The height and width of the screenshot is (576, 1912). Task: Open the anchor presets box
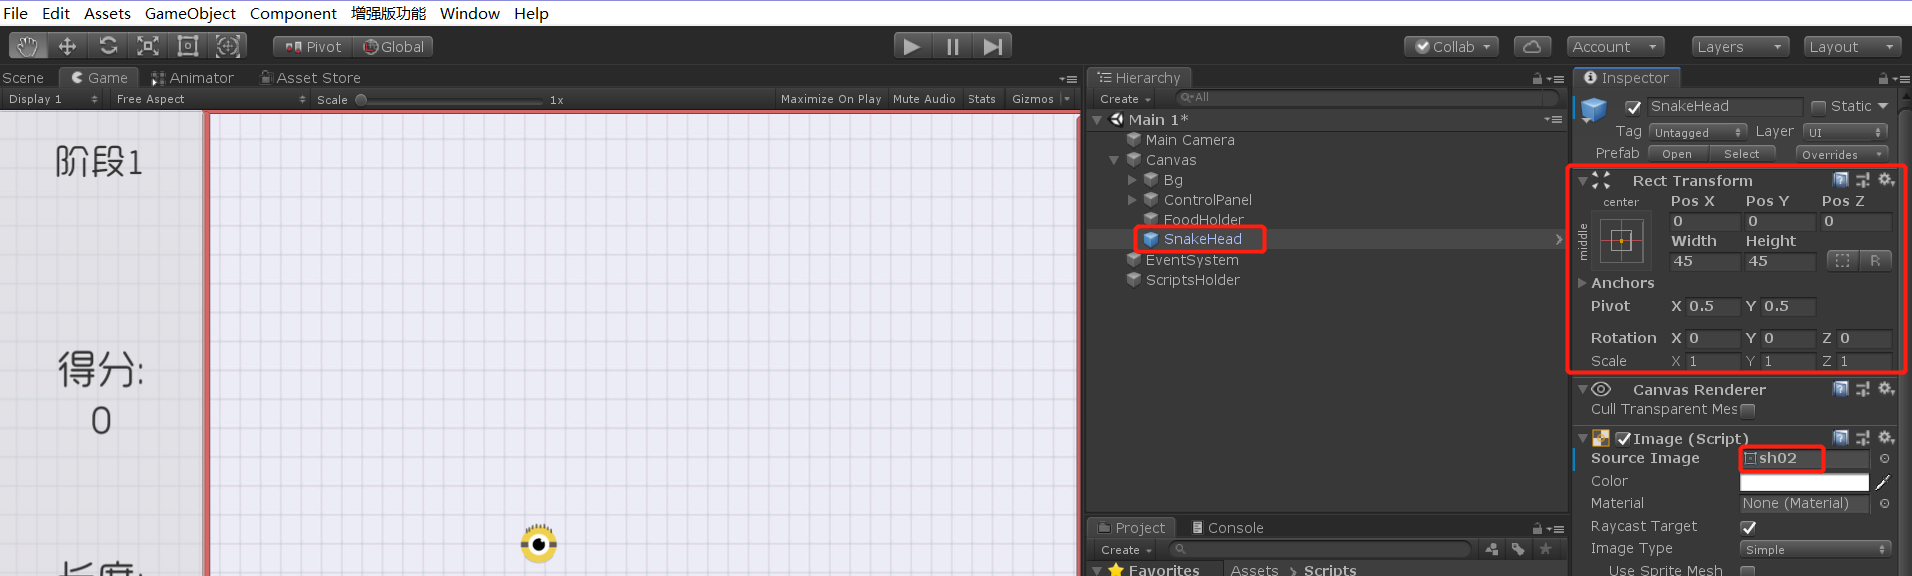tap(1621, 241)
